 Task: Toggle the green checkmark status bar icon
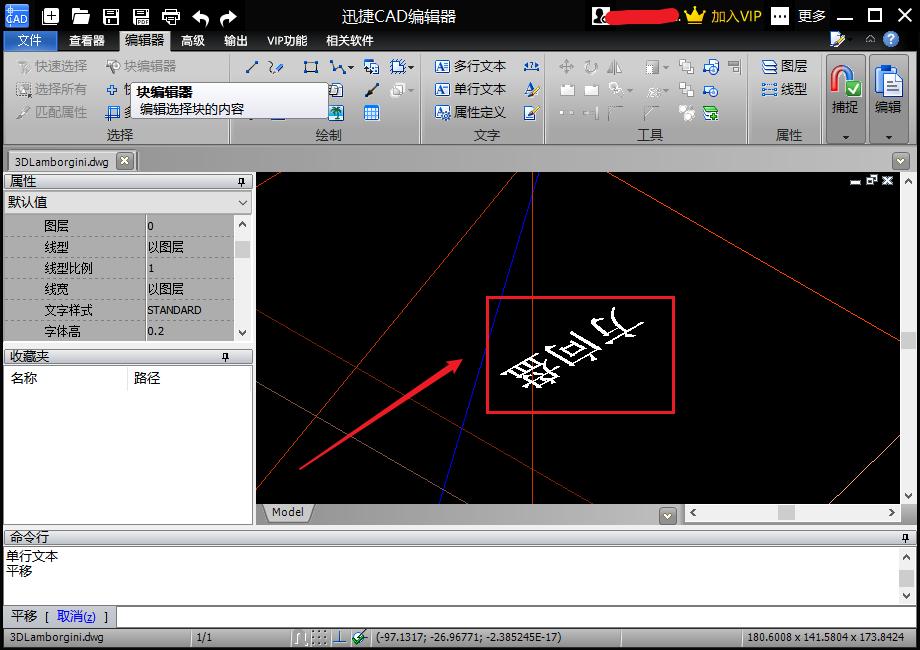coord(360,637)
